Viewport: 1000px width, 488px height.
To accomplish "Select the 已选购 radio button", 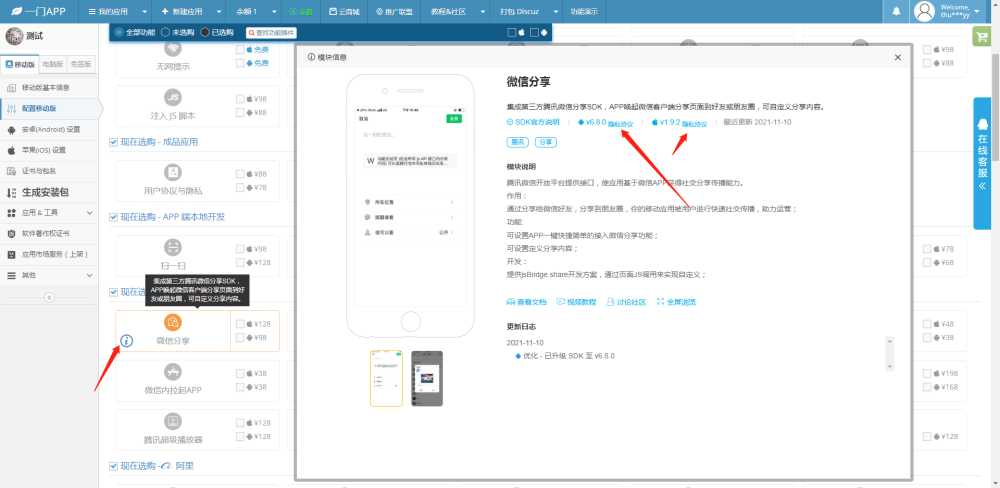I will 205,32.
